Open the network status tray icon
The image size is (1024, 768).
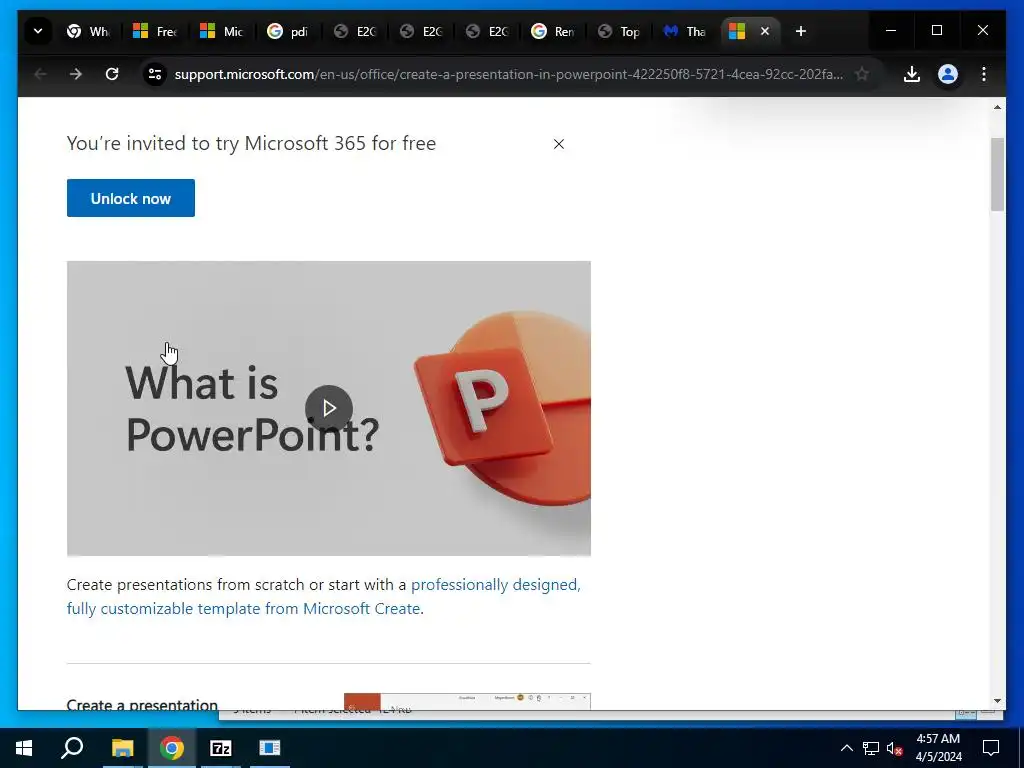tap(871, 748)
